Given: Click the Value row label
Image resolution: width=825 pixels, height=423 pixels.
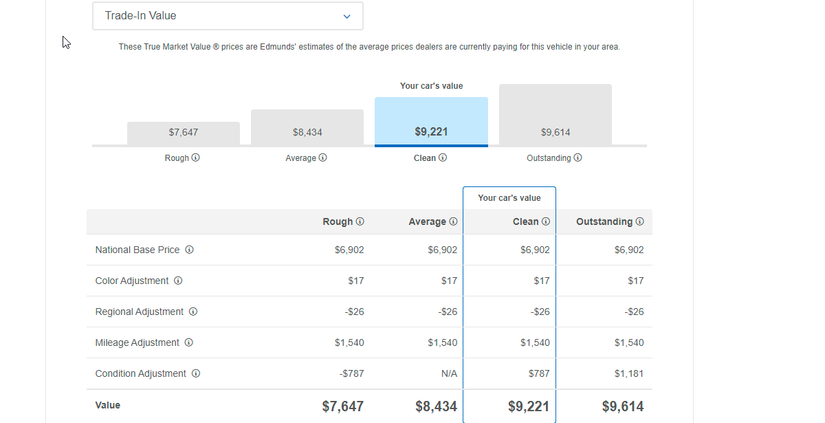Looking at the screenshot, I should (108, 405).
